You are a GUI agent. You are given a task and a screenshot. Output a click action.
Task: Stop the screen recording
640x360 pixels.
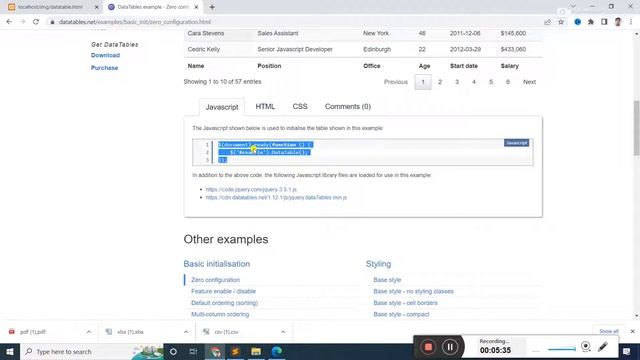(x=428, y=347)
